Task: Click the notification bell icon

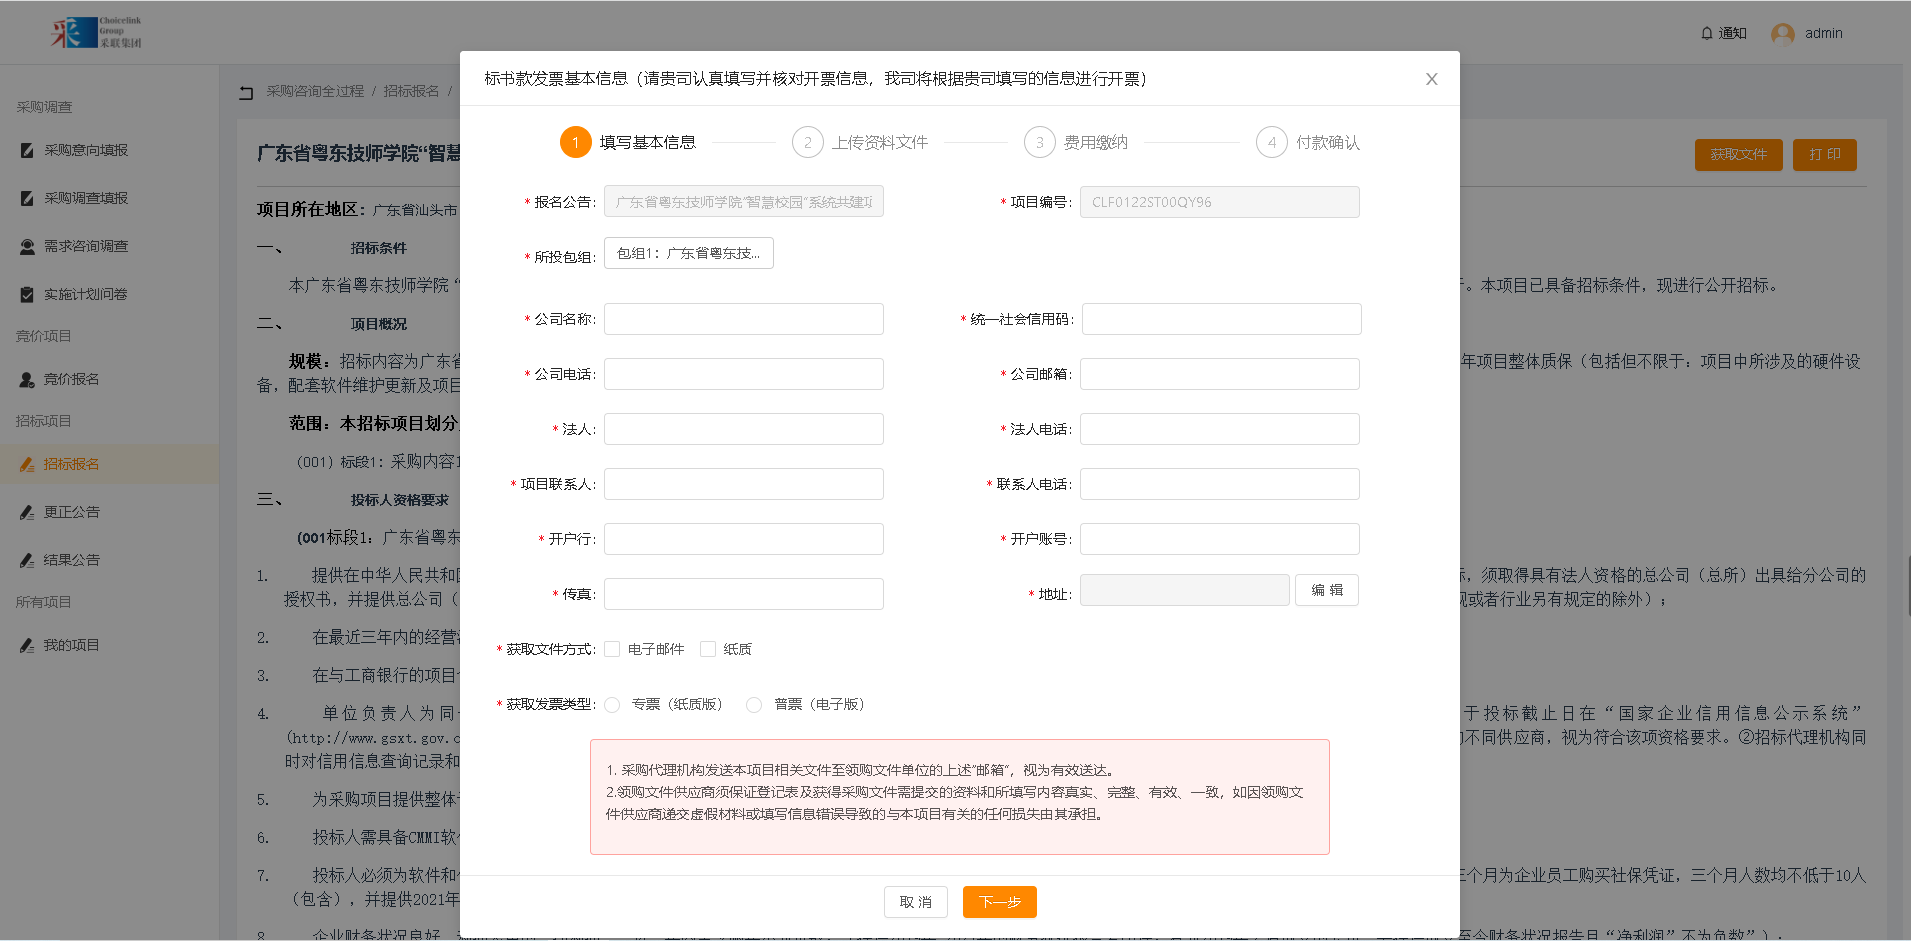Action: tap(1707, 33)
